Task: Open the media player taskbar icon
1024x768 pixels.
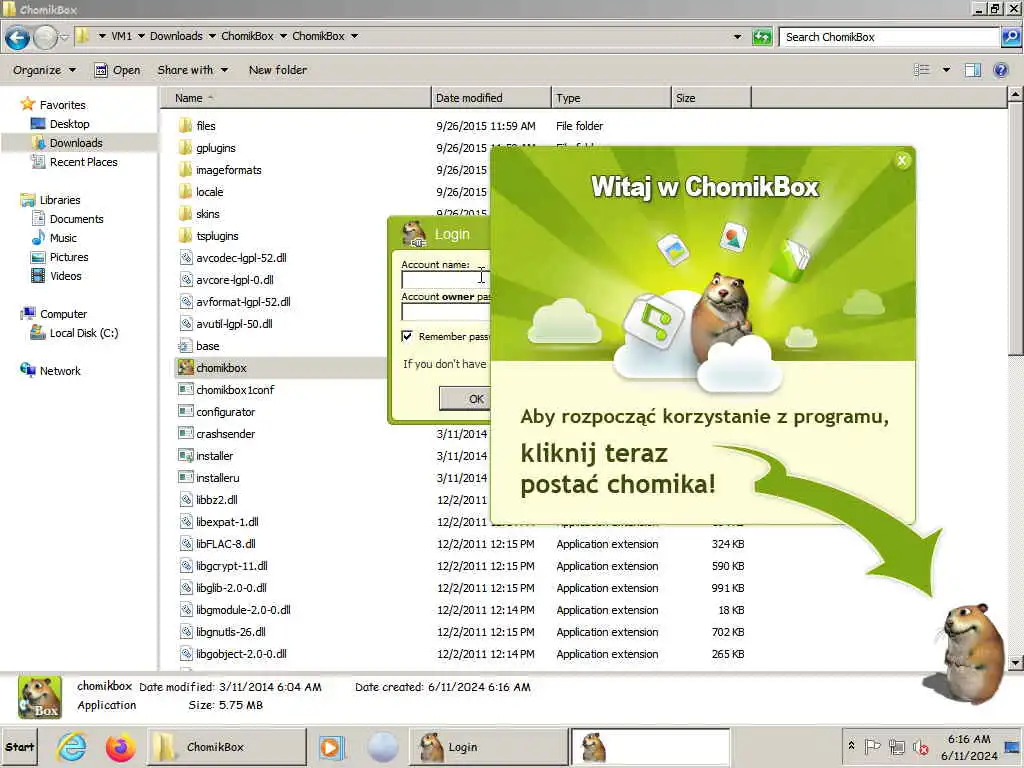Action: (330, 746)
